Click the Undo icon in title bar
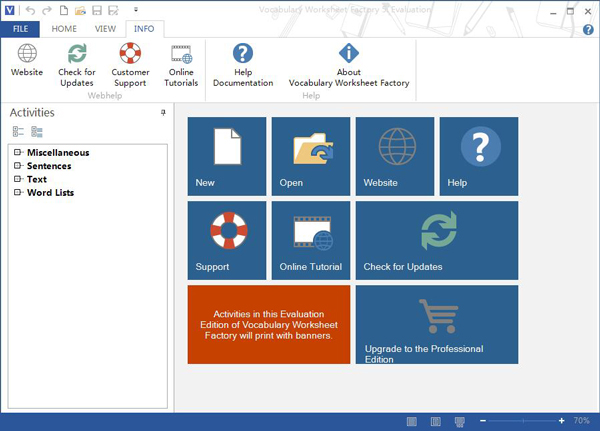 pos(30,10)
